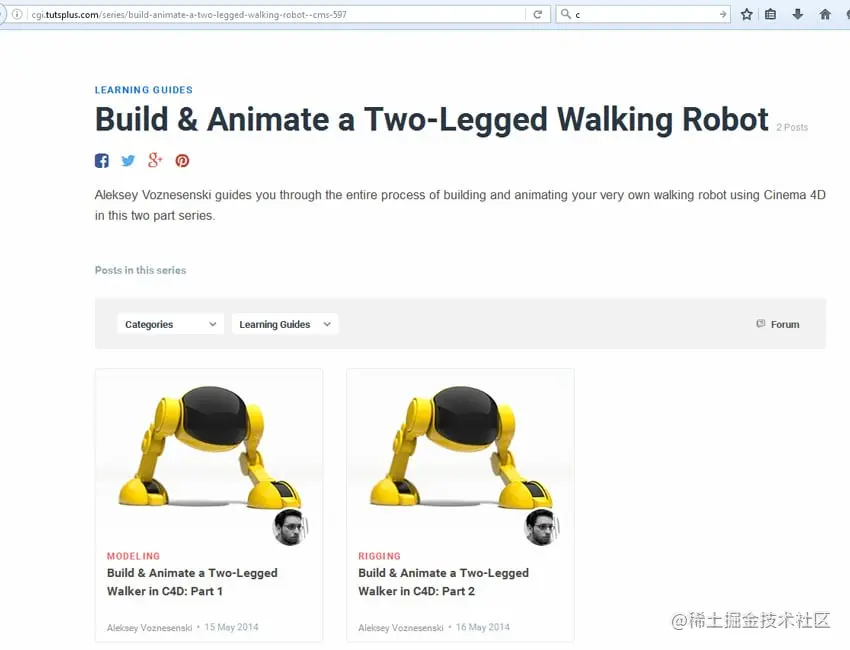Bookmark this page with the star icon
This screenshot has height=650, width=850.
coord(746,15)
